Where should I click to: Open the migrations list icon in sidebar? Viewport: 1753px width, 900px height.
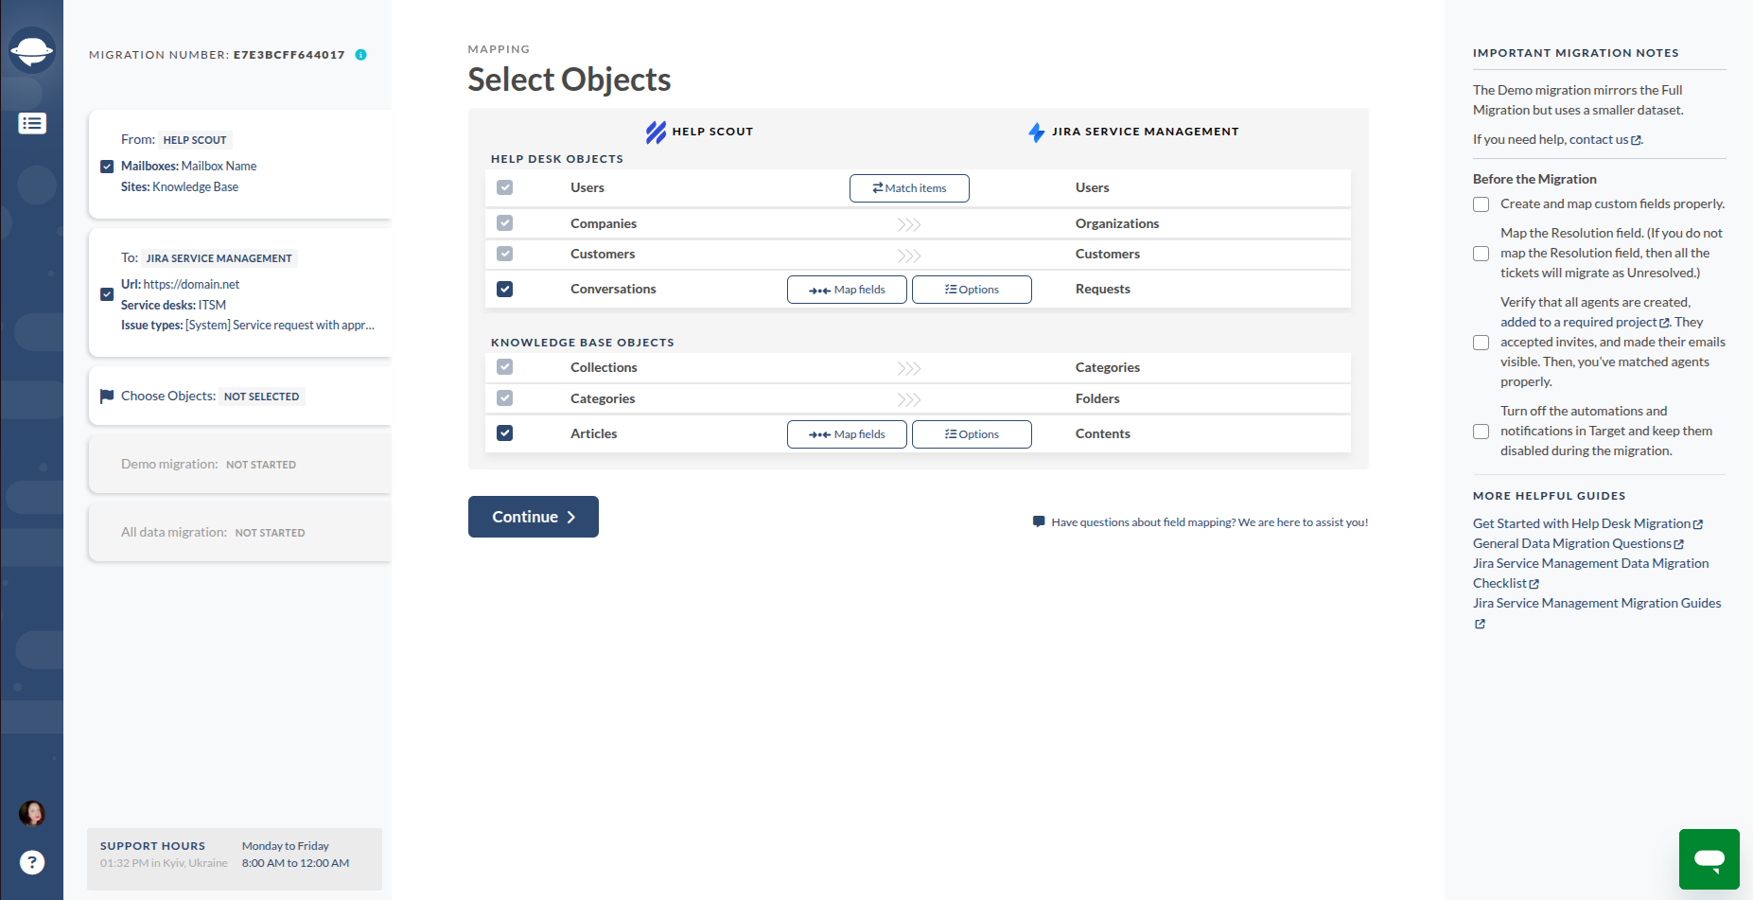coord(32,123)
